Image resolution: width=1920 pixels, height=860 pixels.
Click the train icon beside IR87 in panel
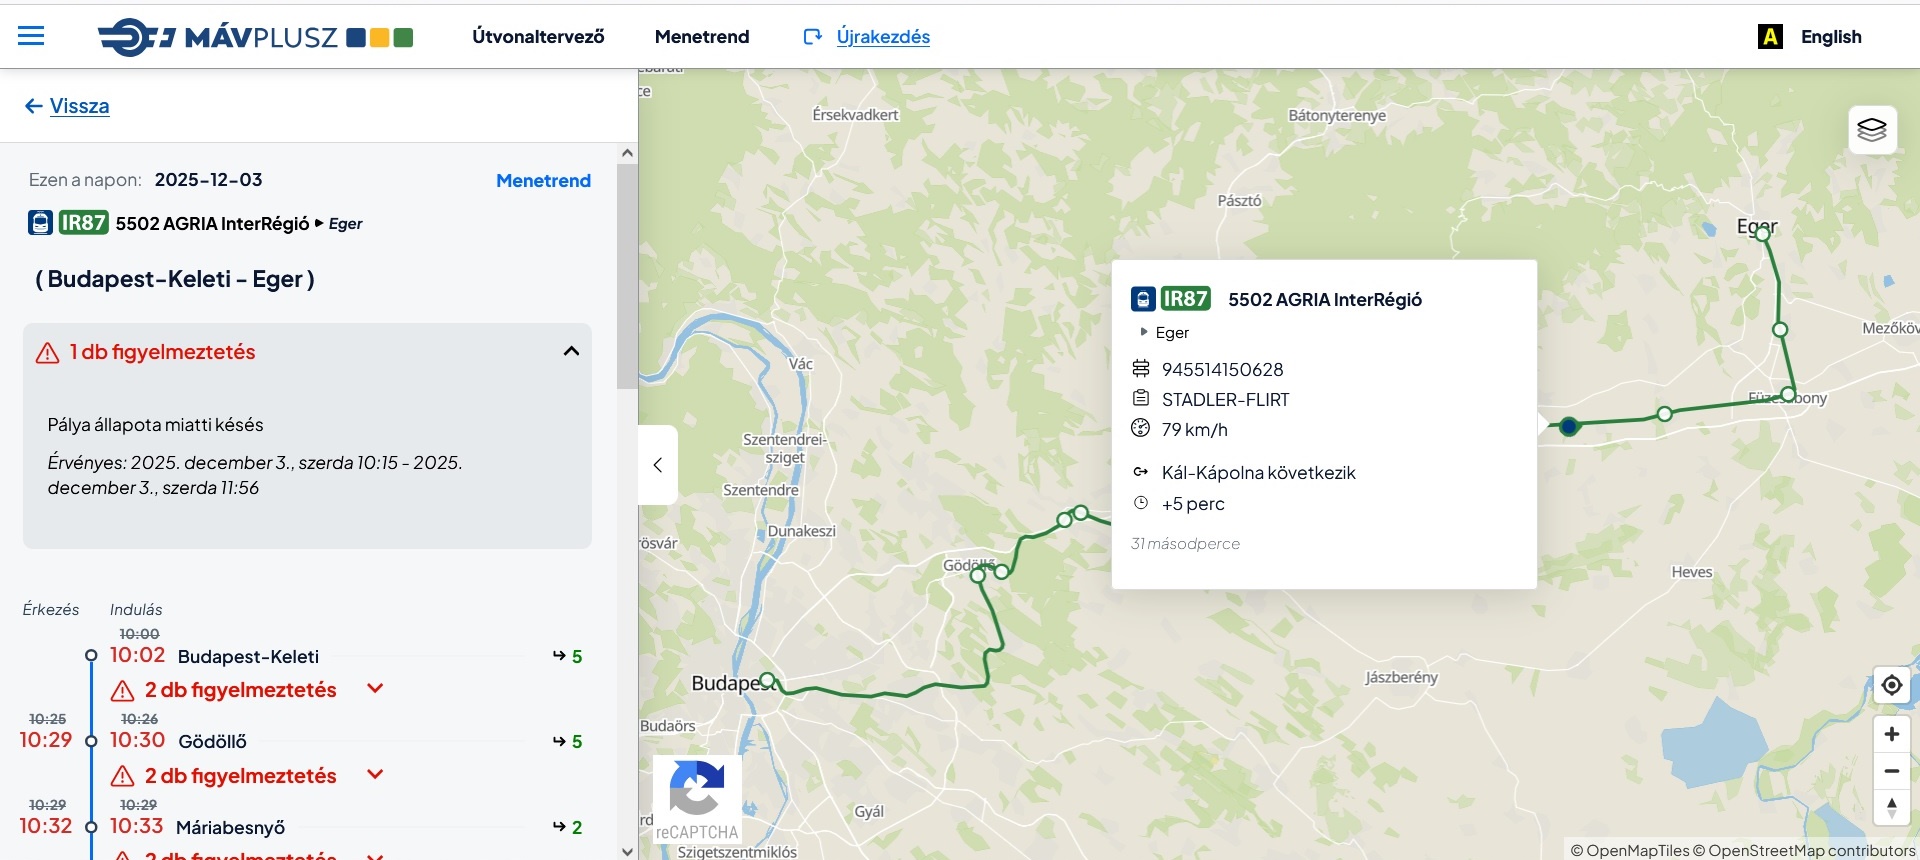40,222
